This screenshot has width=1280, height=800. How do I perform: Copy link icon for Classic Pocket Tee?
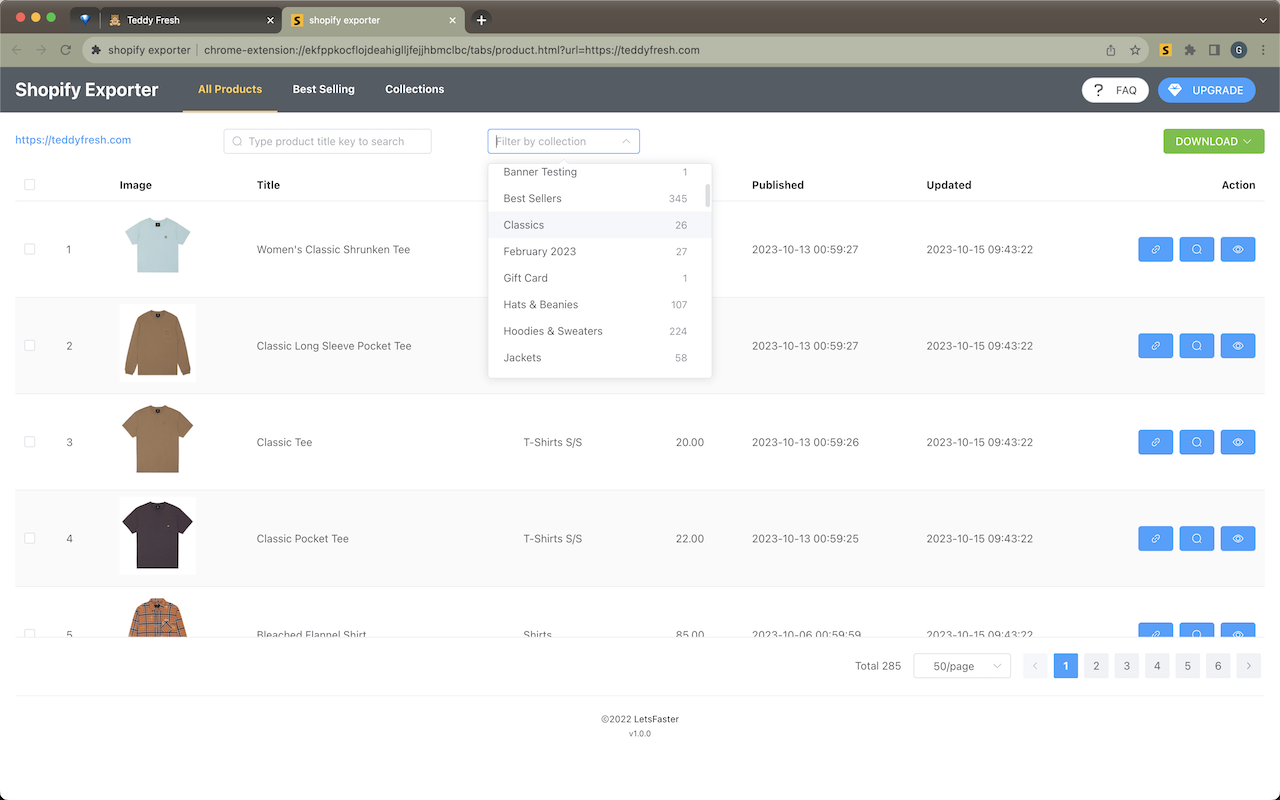coord(1155,538)
